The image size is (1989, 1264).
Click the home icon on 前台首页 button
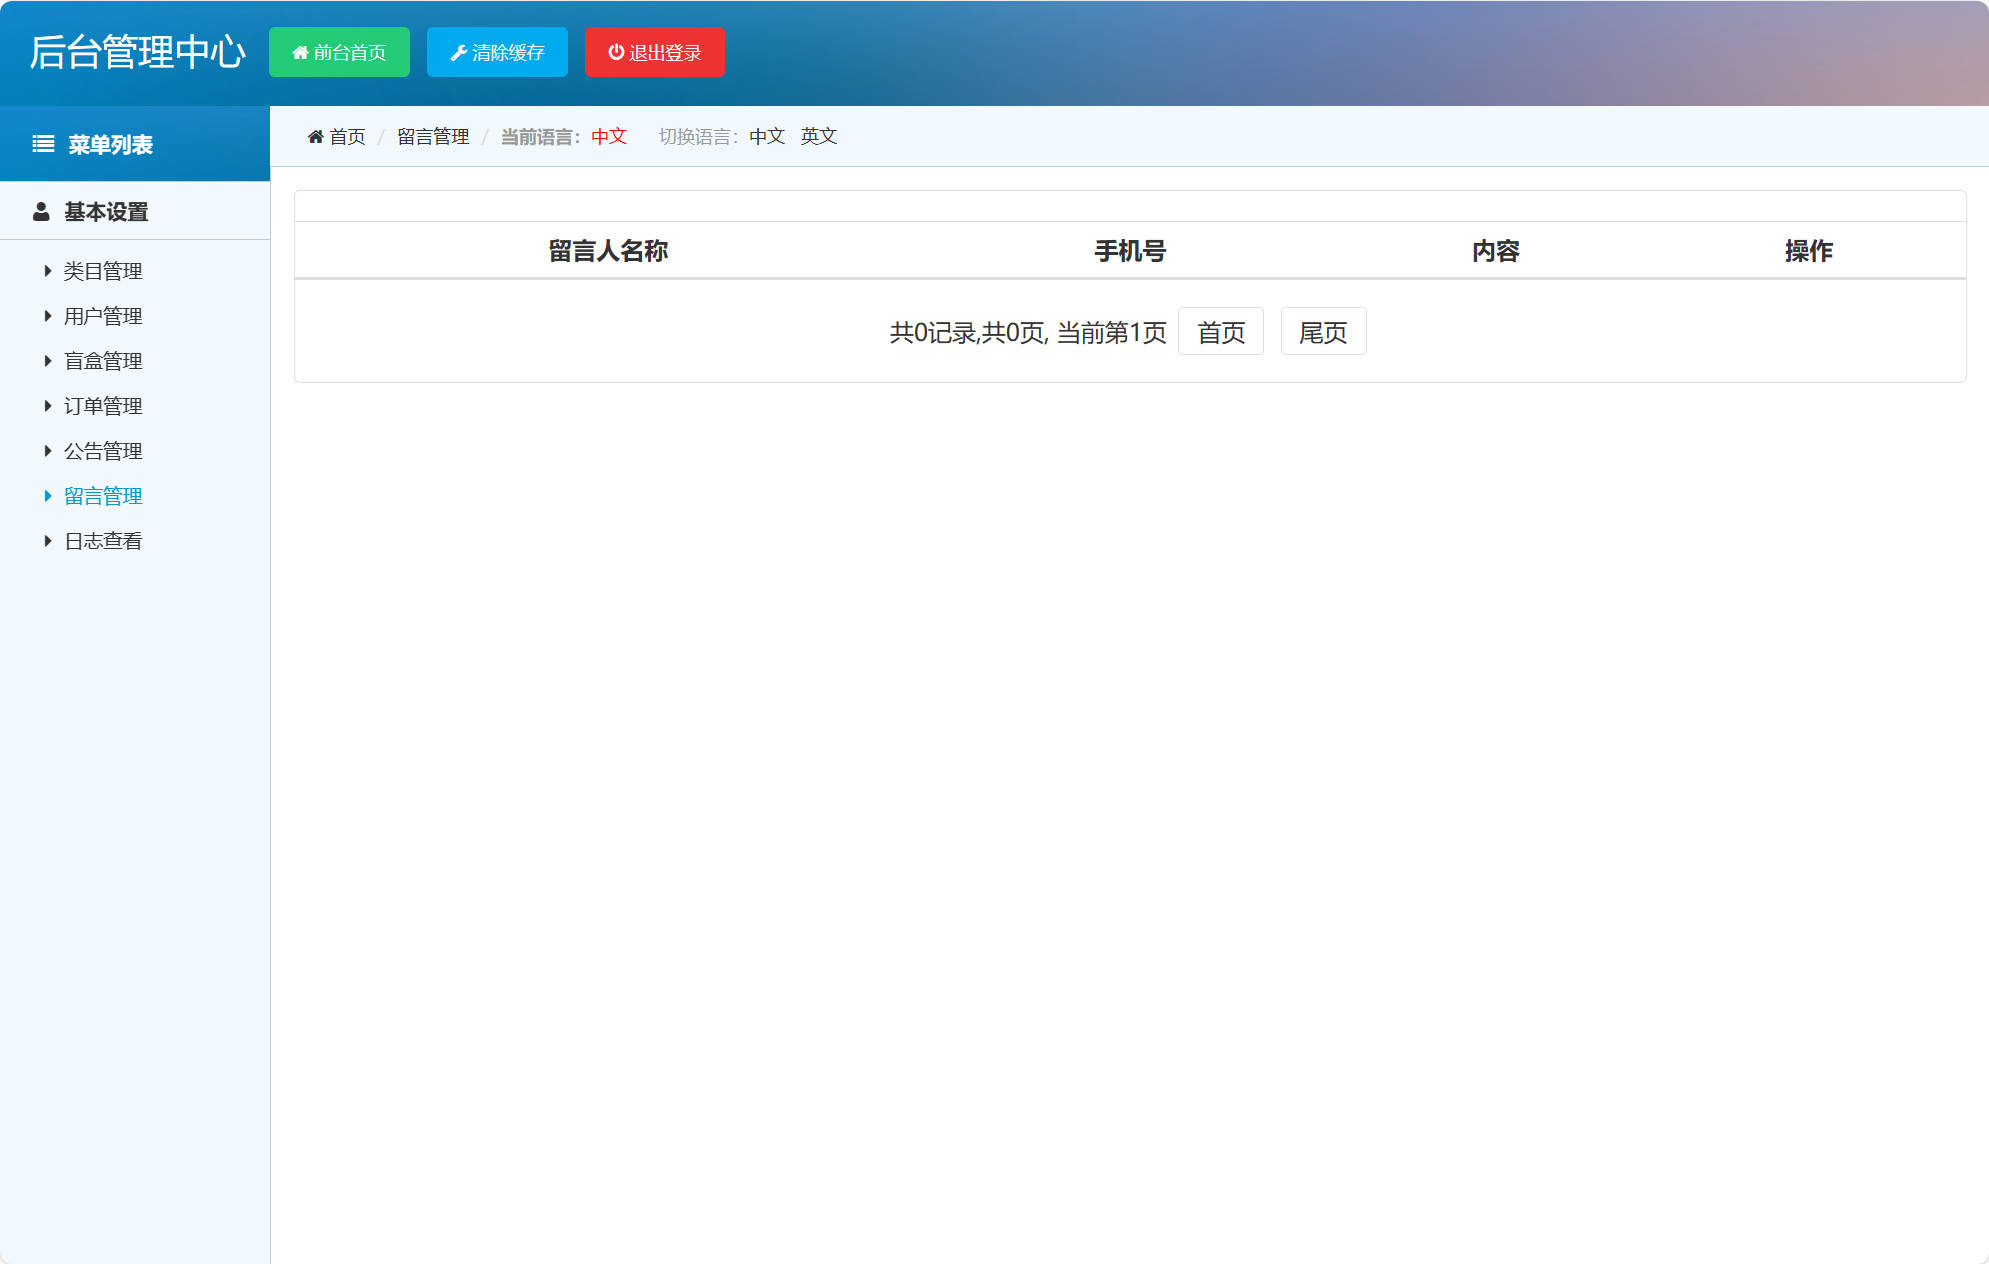[298, 52]
